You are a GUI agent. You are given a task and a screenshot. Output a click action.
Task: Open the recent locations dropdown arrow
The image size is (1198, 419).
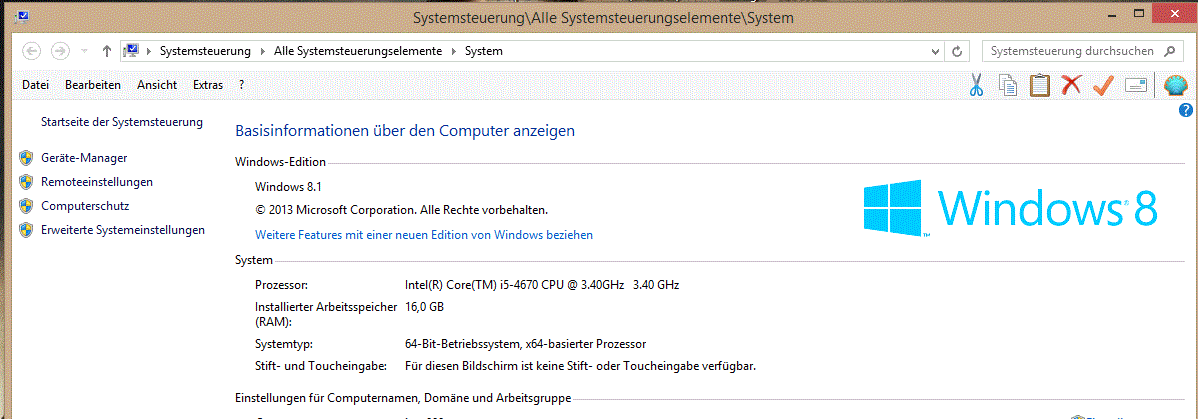click(x=84, y=51)
